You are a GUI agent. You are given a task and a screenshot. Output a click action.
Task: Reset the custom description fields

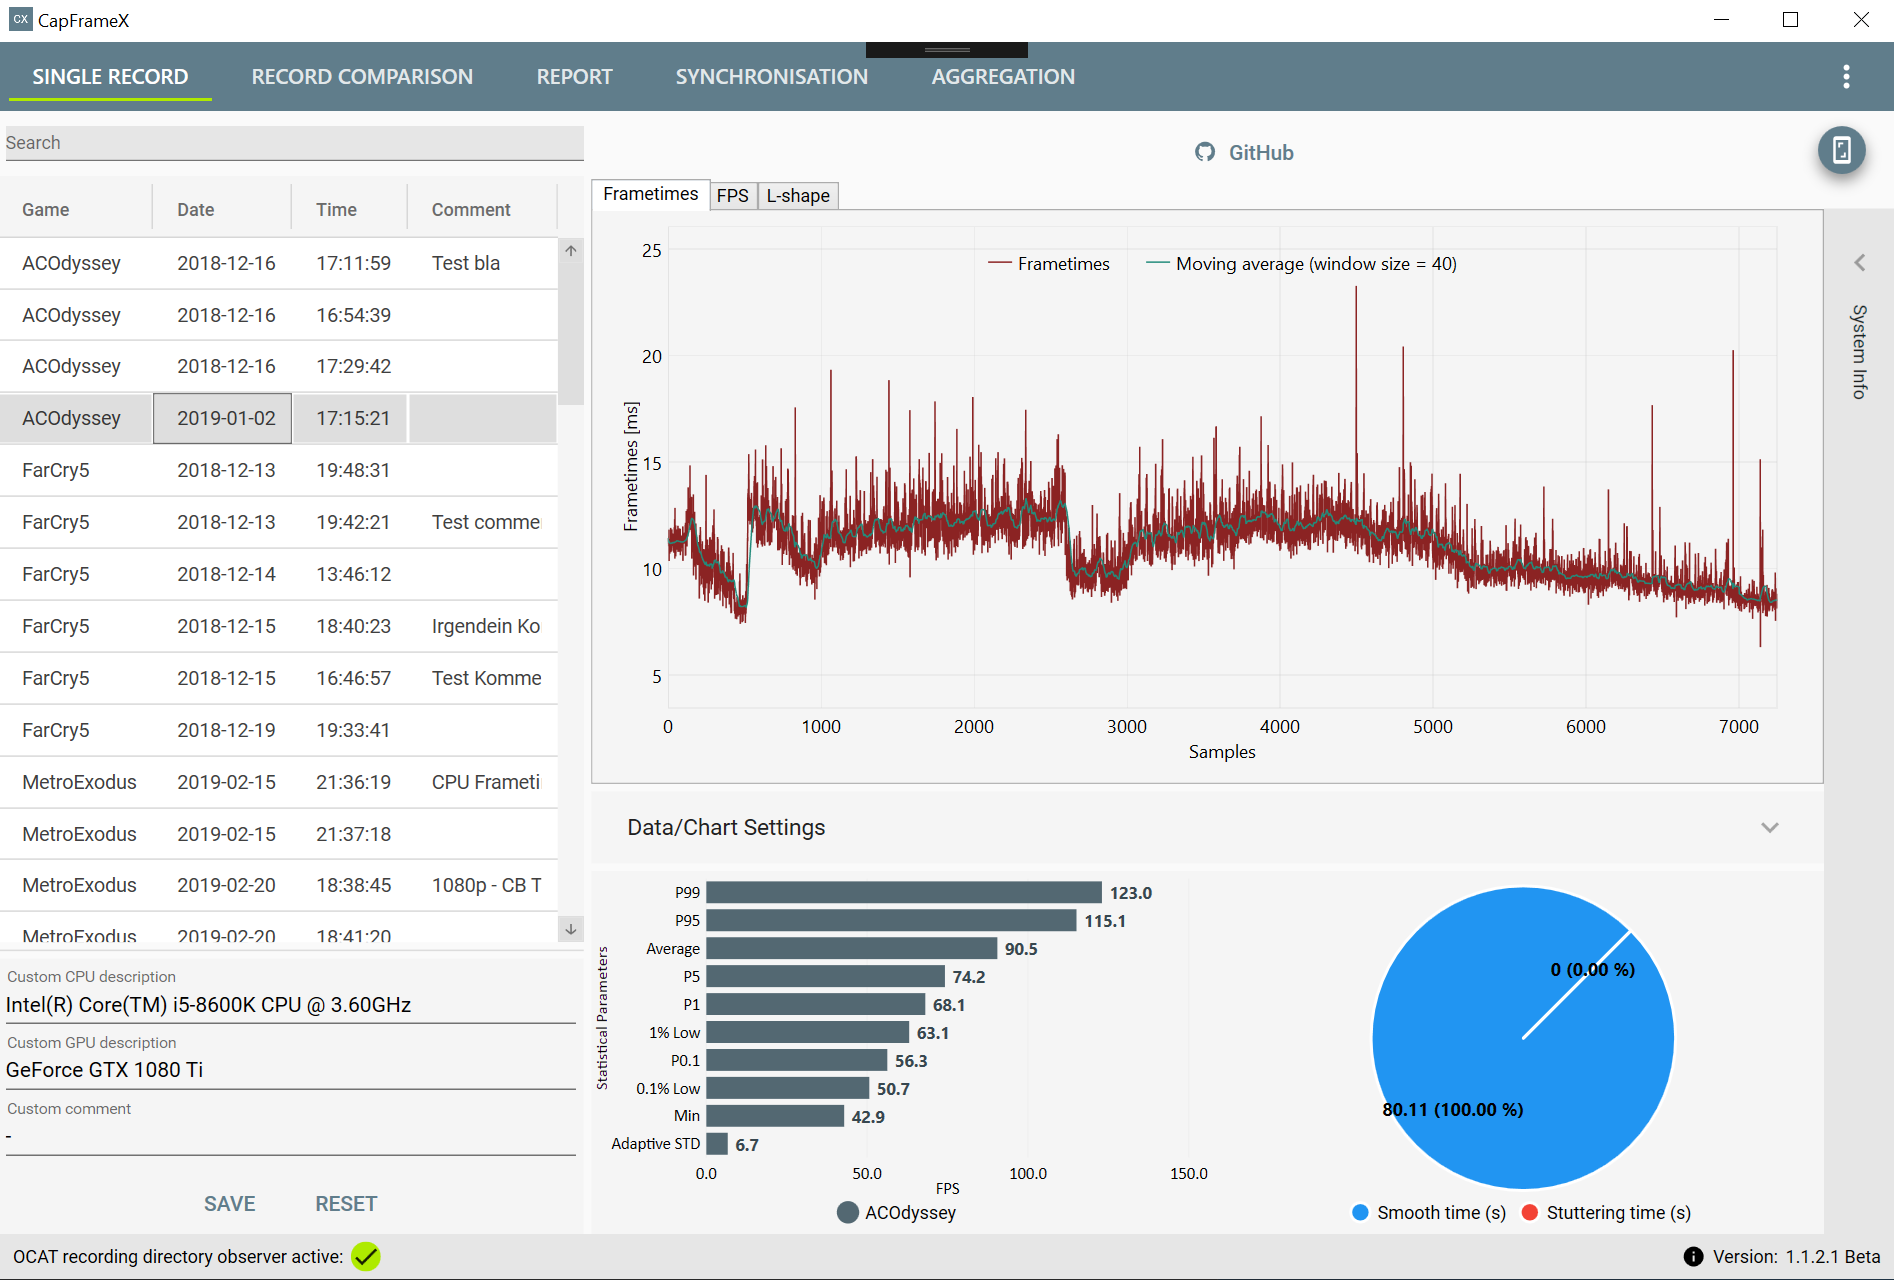(346, 1204)
